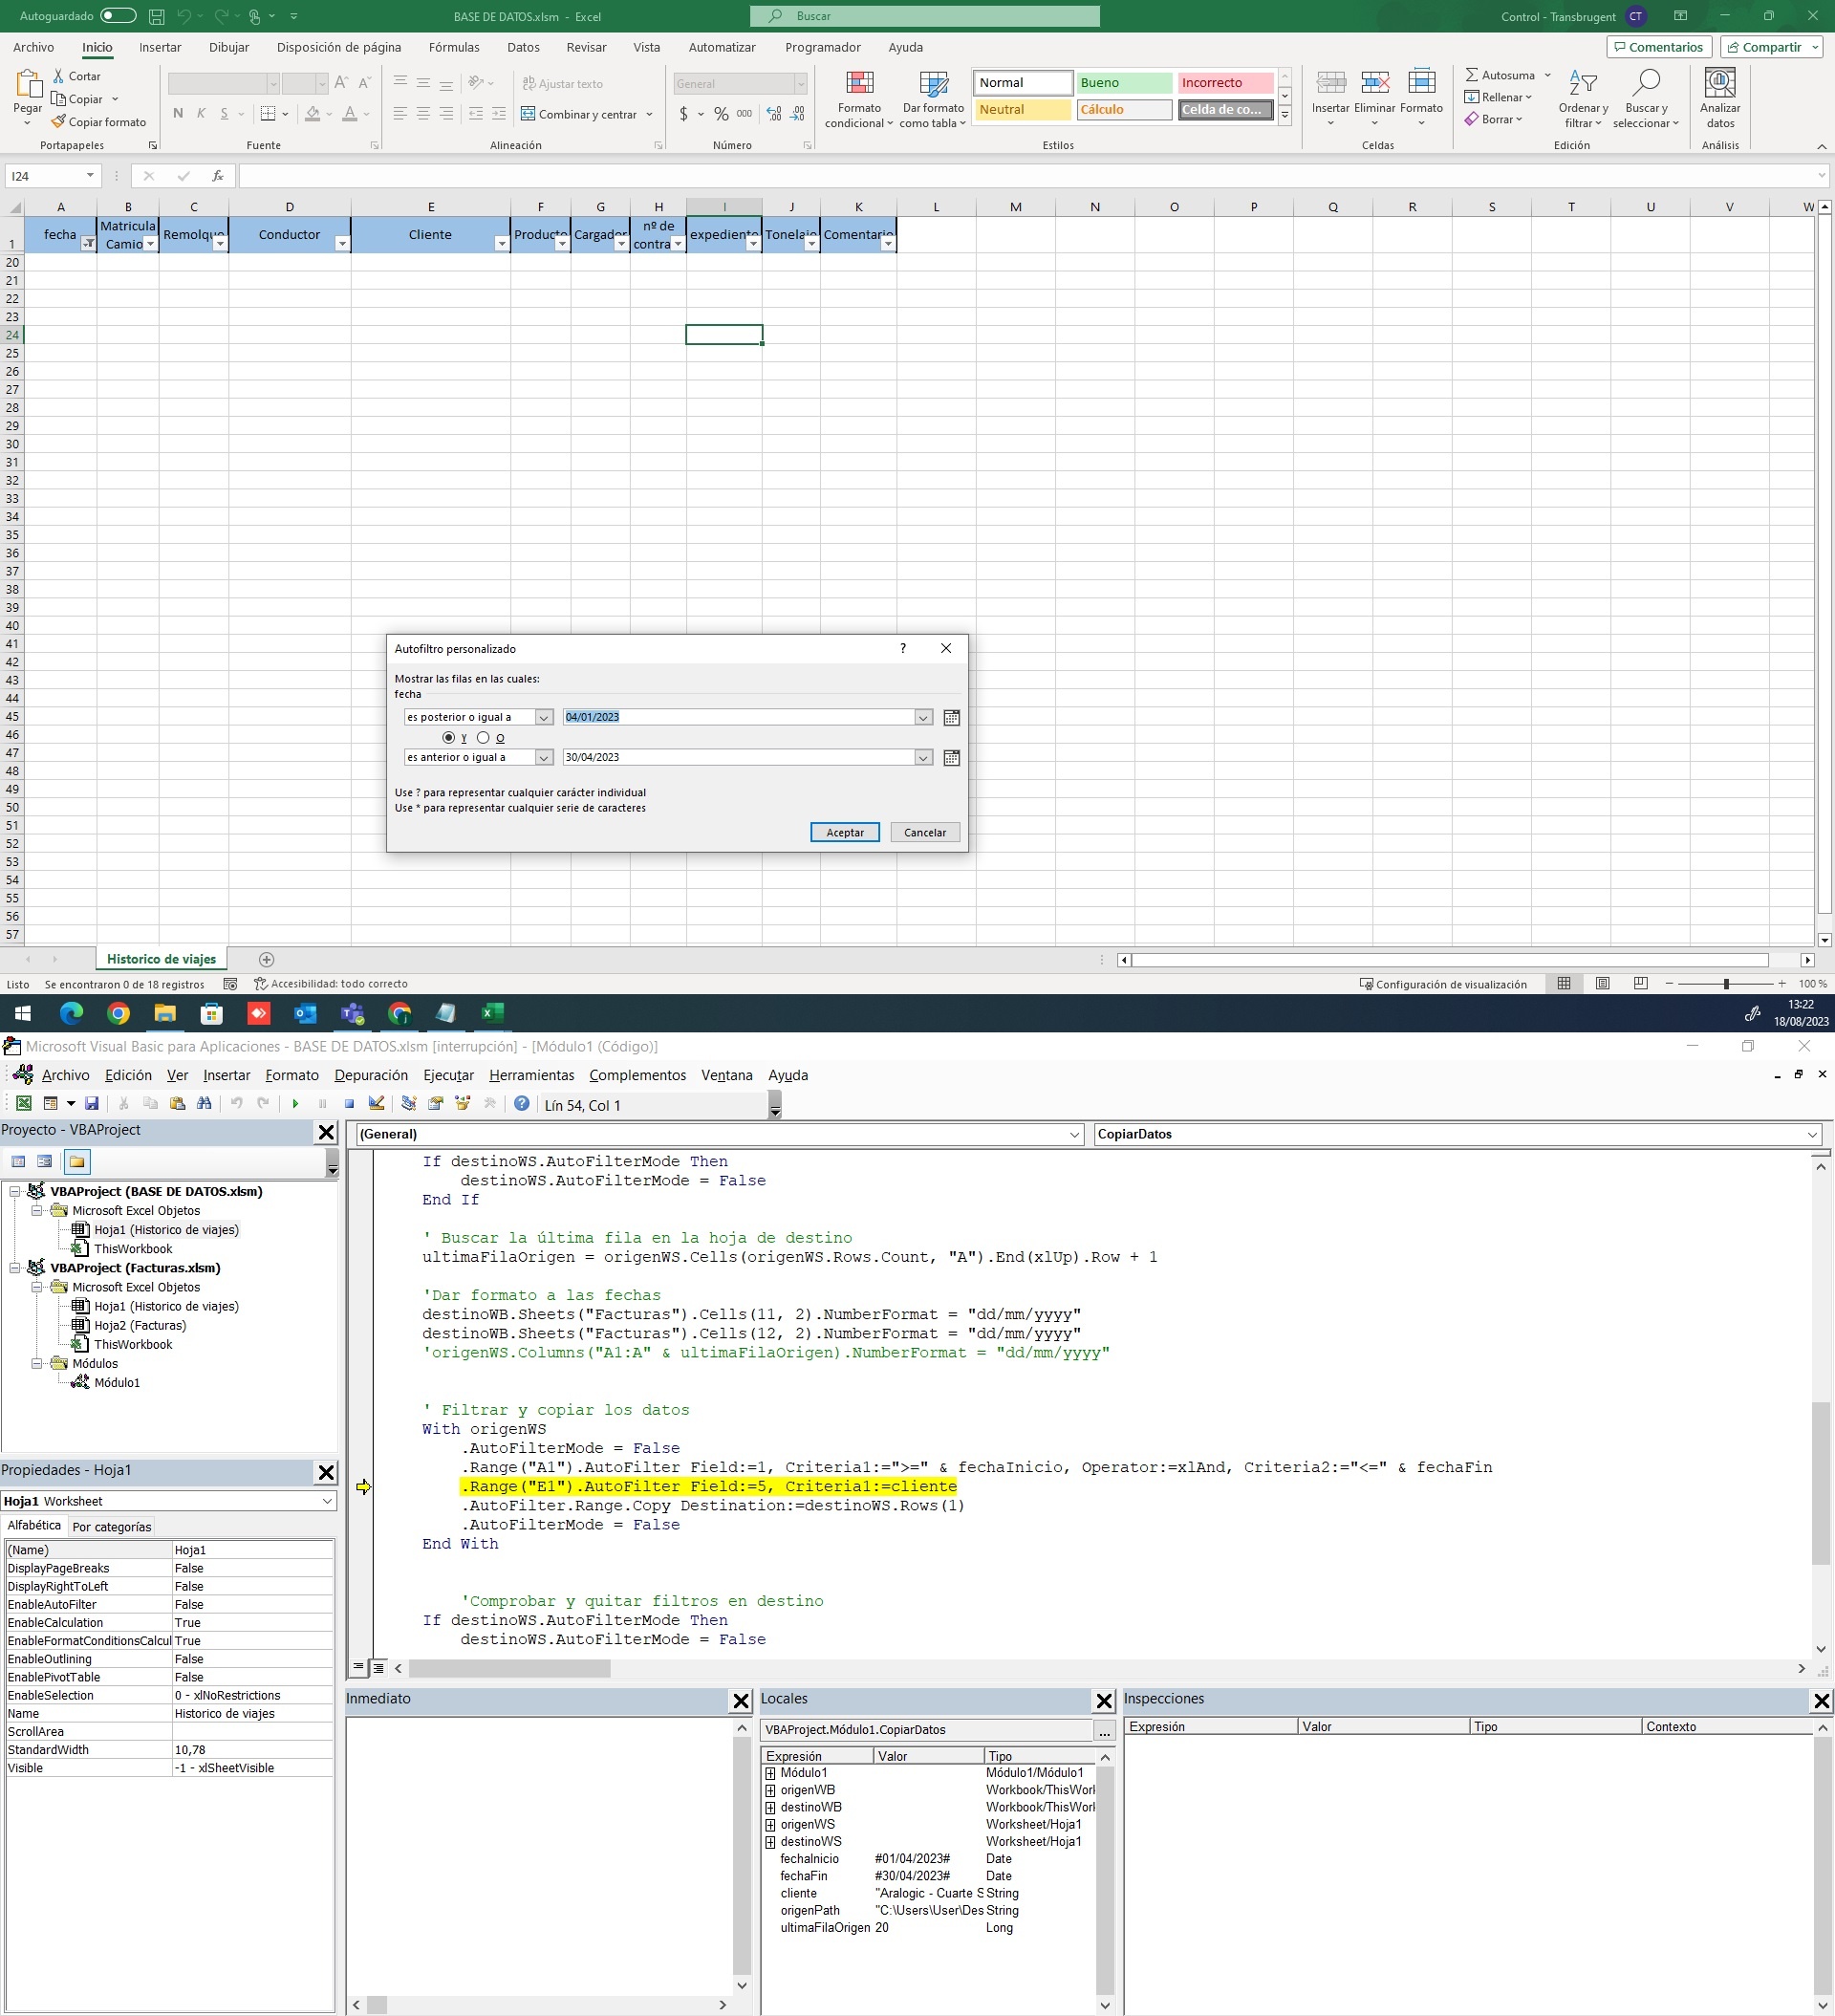
Task: Click Dar formato como tabla icon
Action: (932, 99)
